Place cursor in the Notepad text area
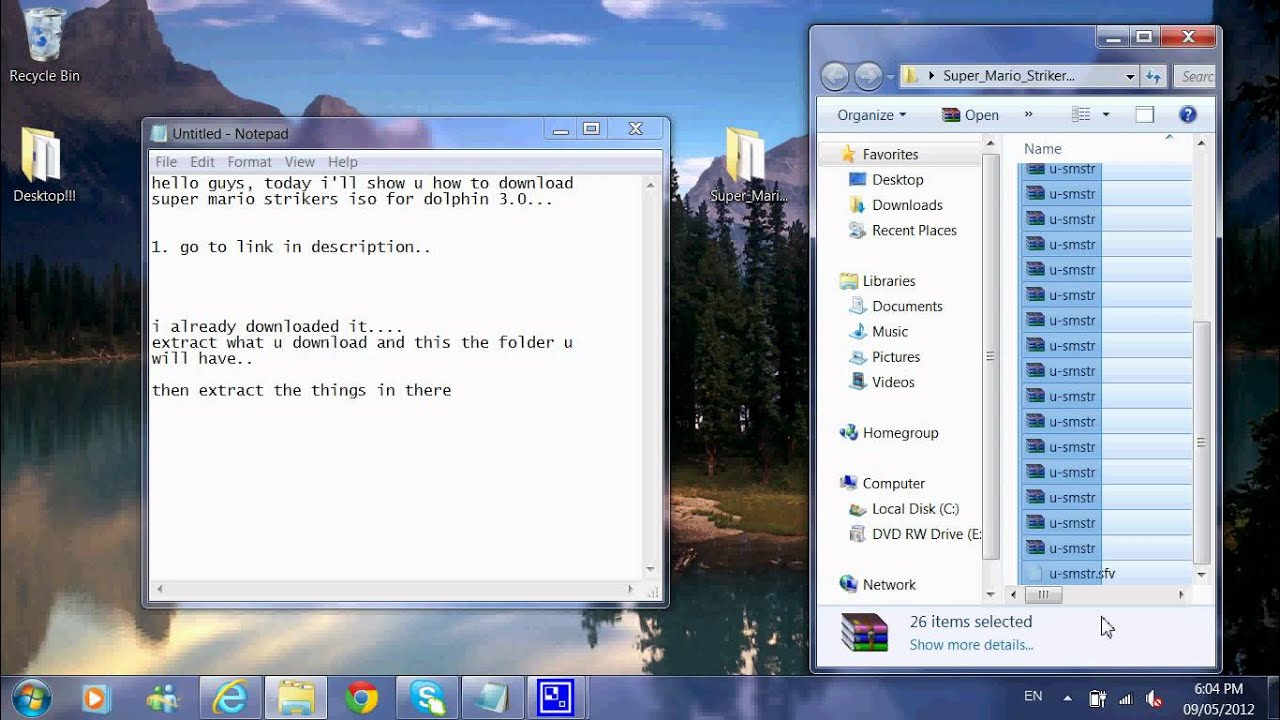The image size is (1280, 720). click(395, 377)
